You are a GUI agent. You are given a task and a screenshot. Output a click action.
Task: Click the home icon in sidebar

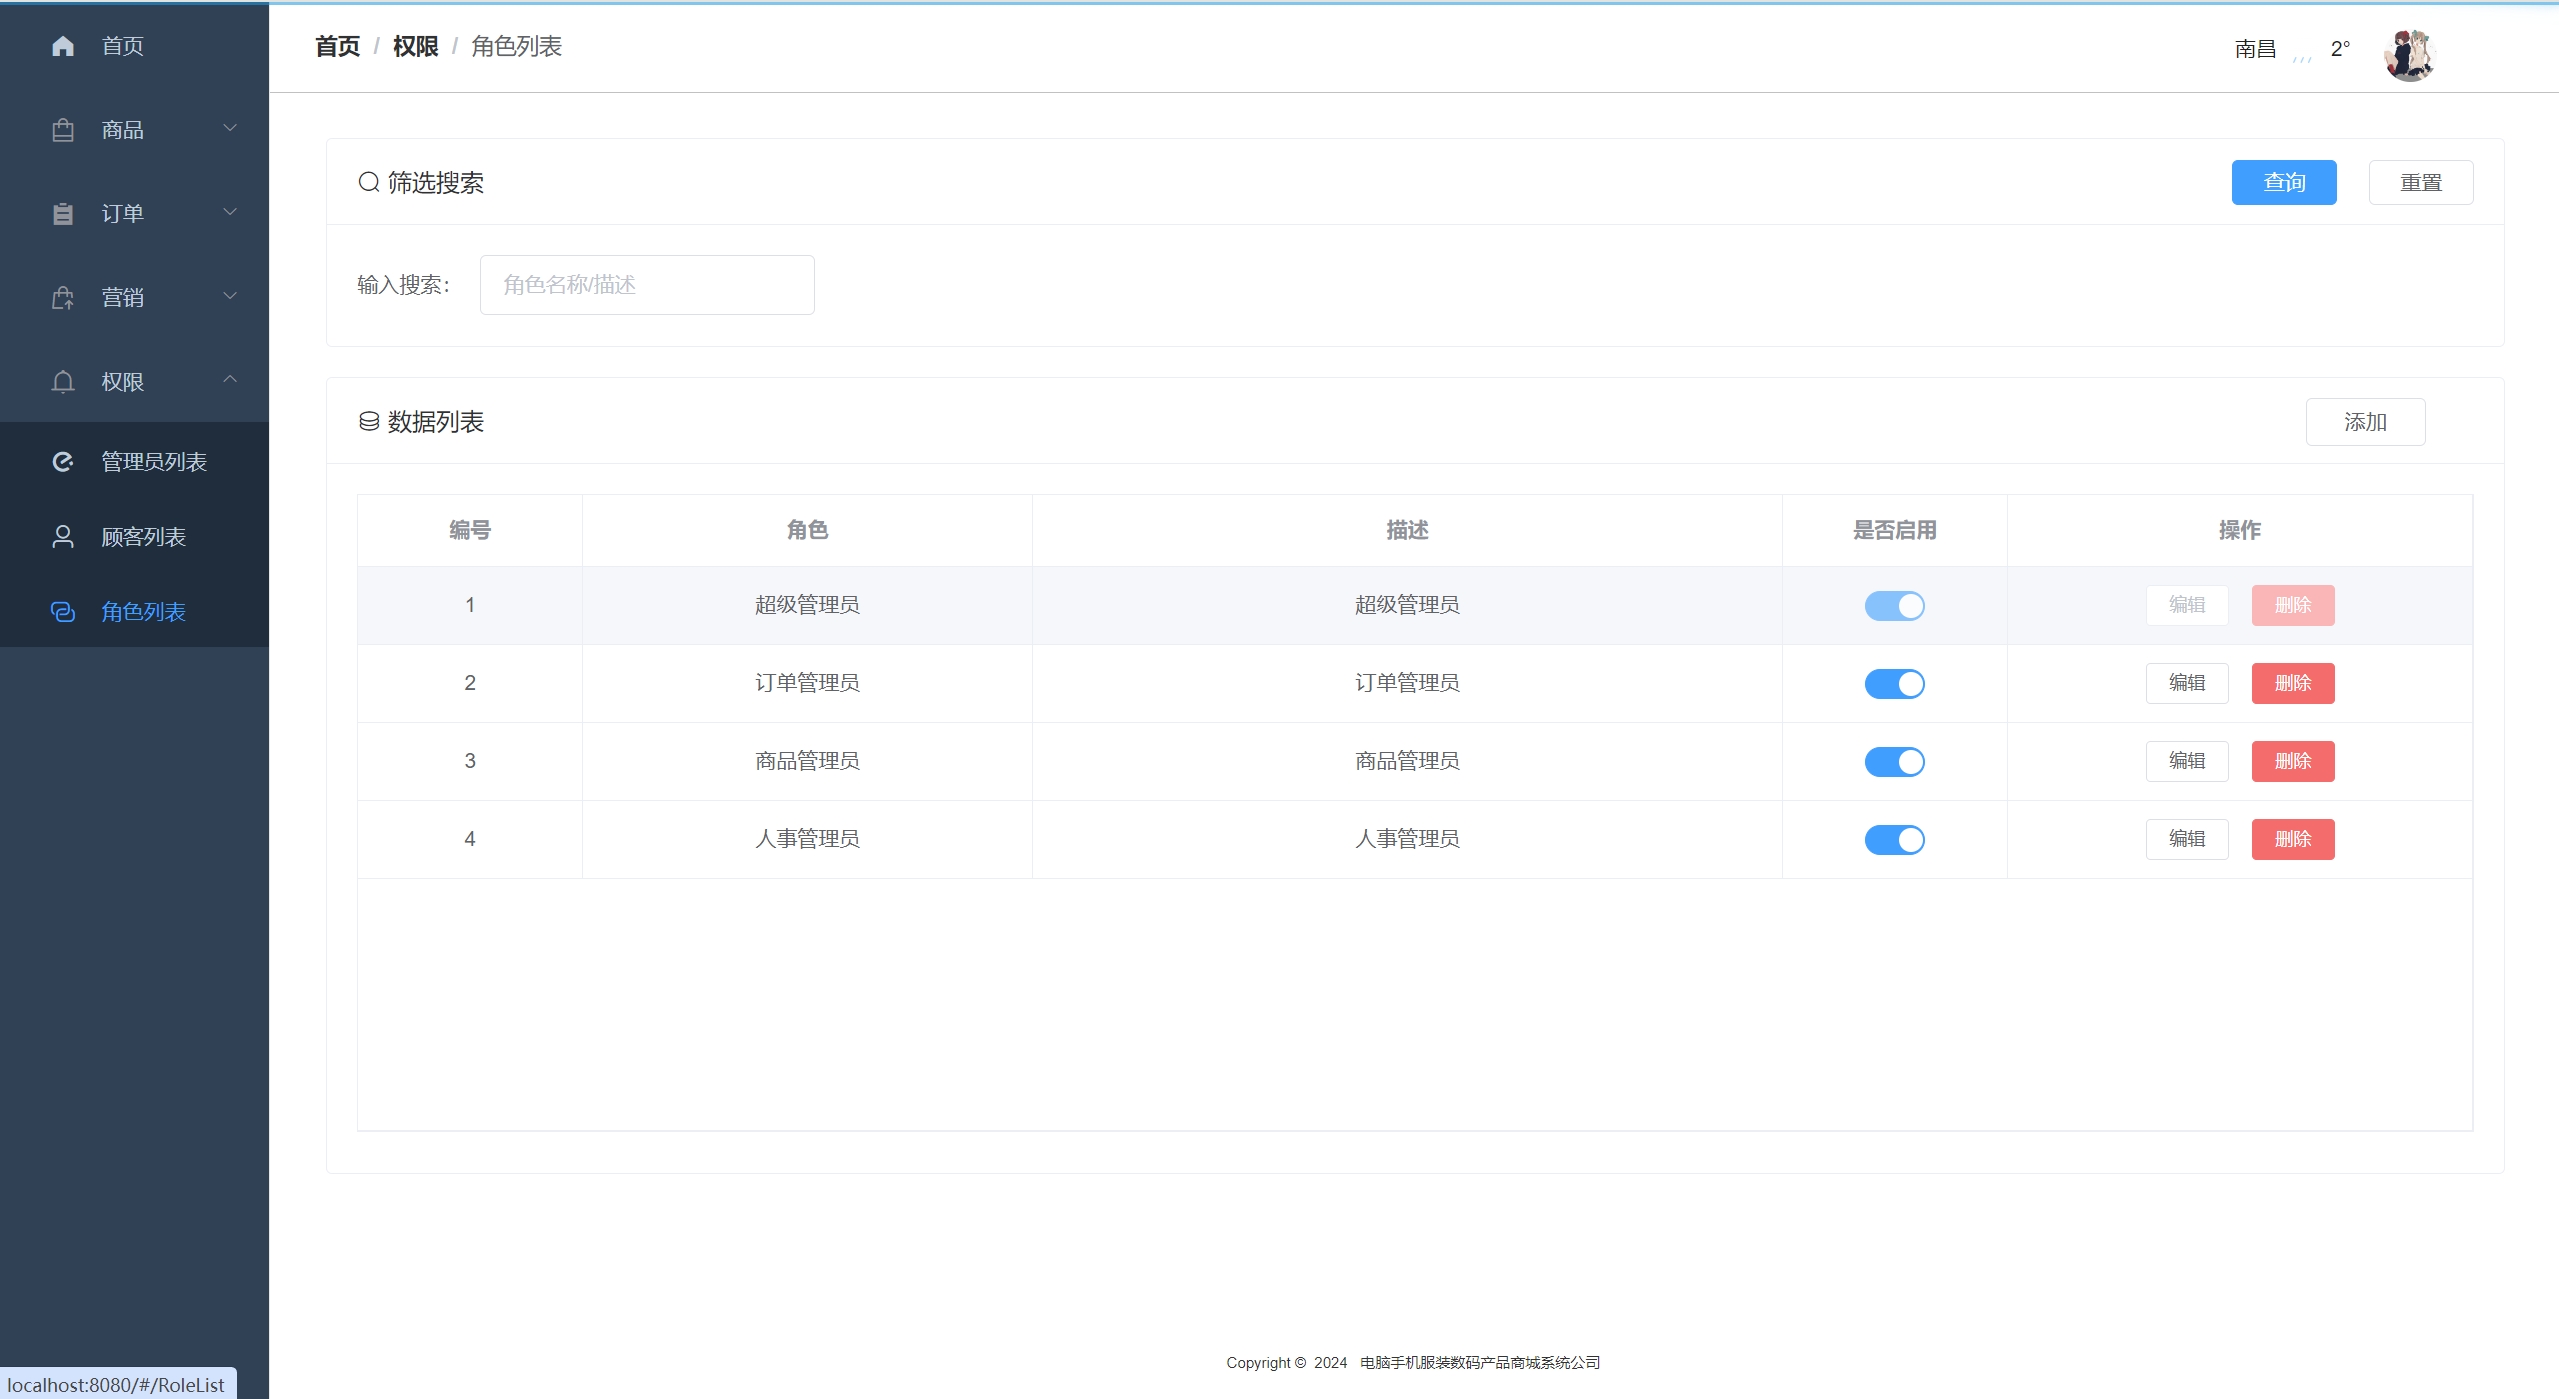(x=63, y=46)
